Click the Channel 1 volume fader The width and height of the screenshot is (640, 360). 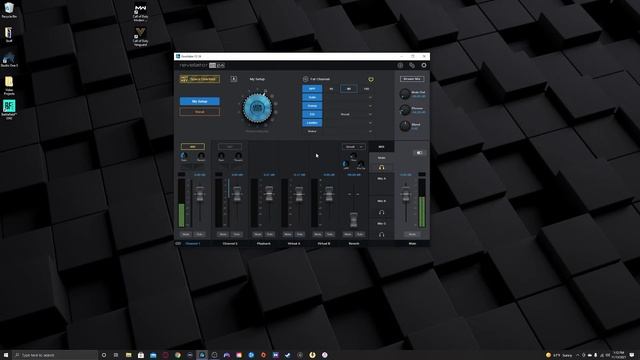pyautogui.click(x=200, y=194)
